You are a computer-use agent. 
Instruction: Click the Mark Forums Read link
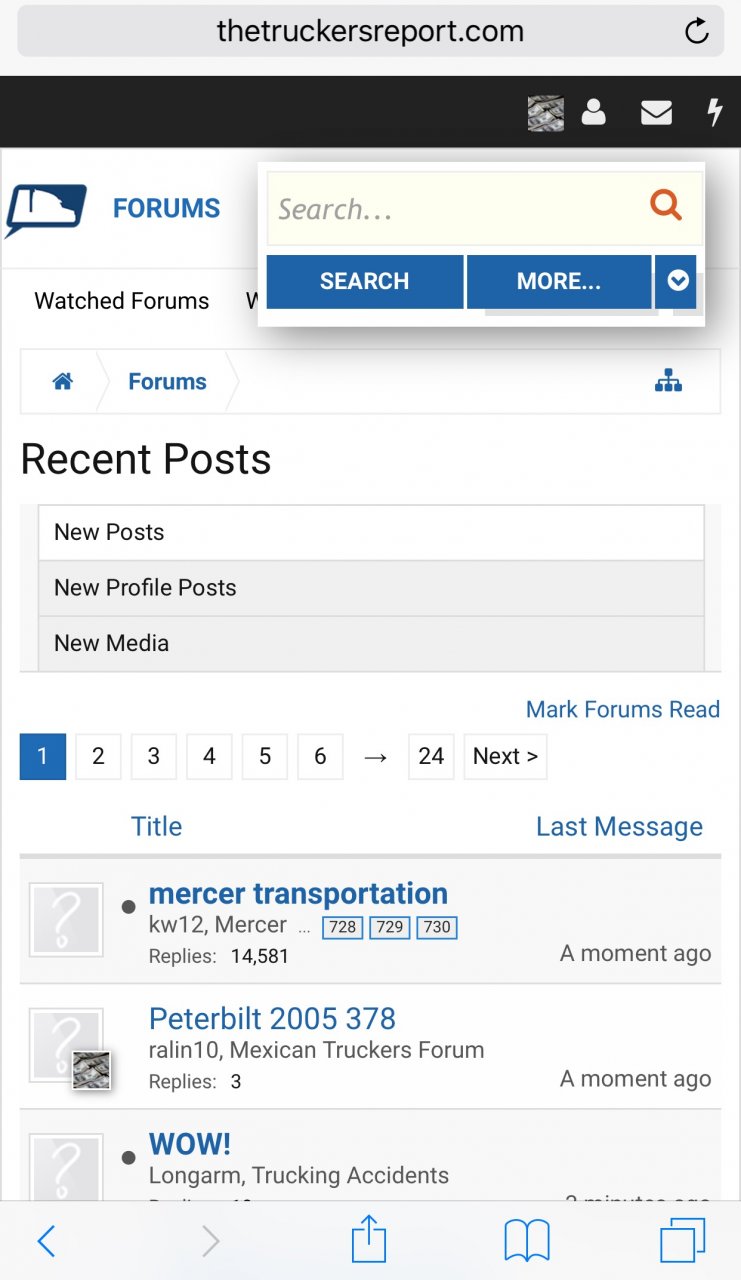[x=622, y=709]
